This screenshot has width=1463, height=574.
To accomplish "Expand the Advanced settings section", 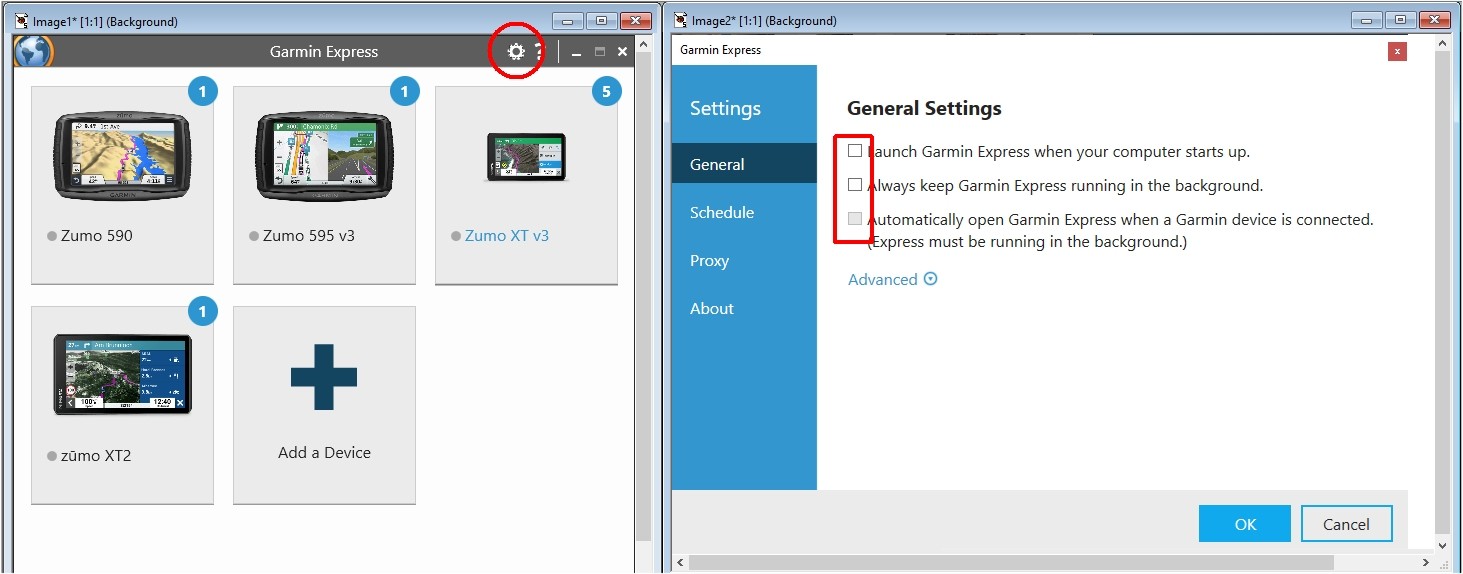I will [893, 280].
